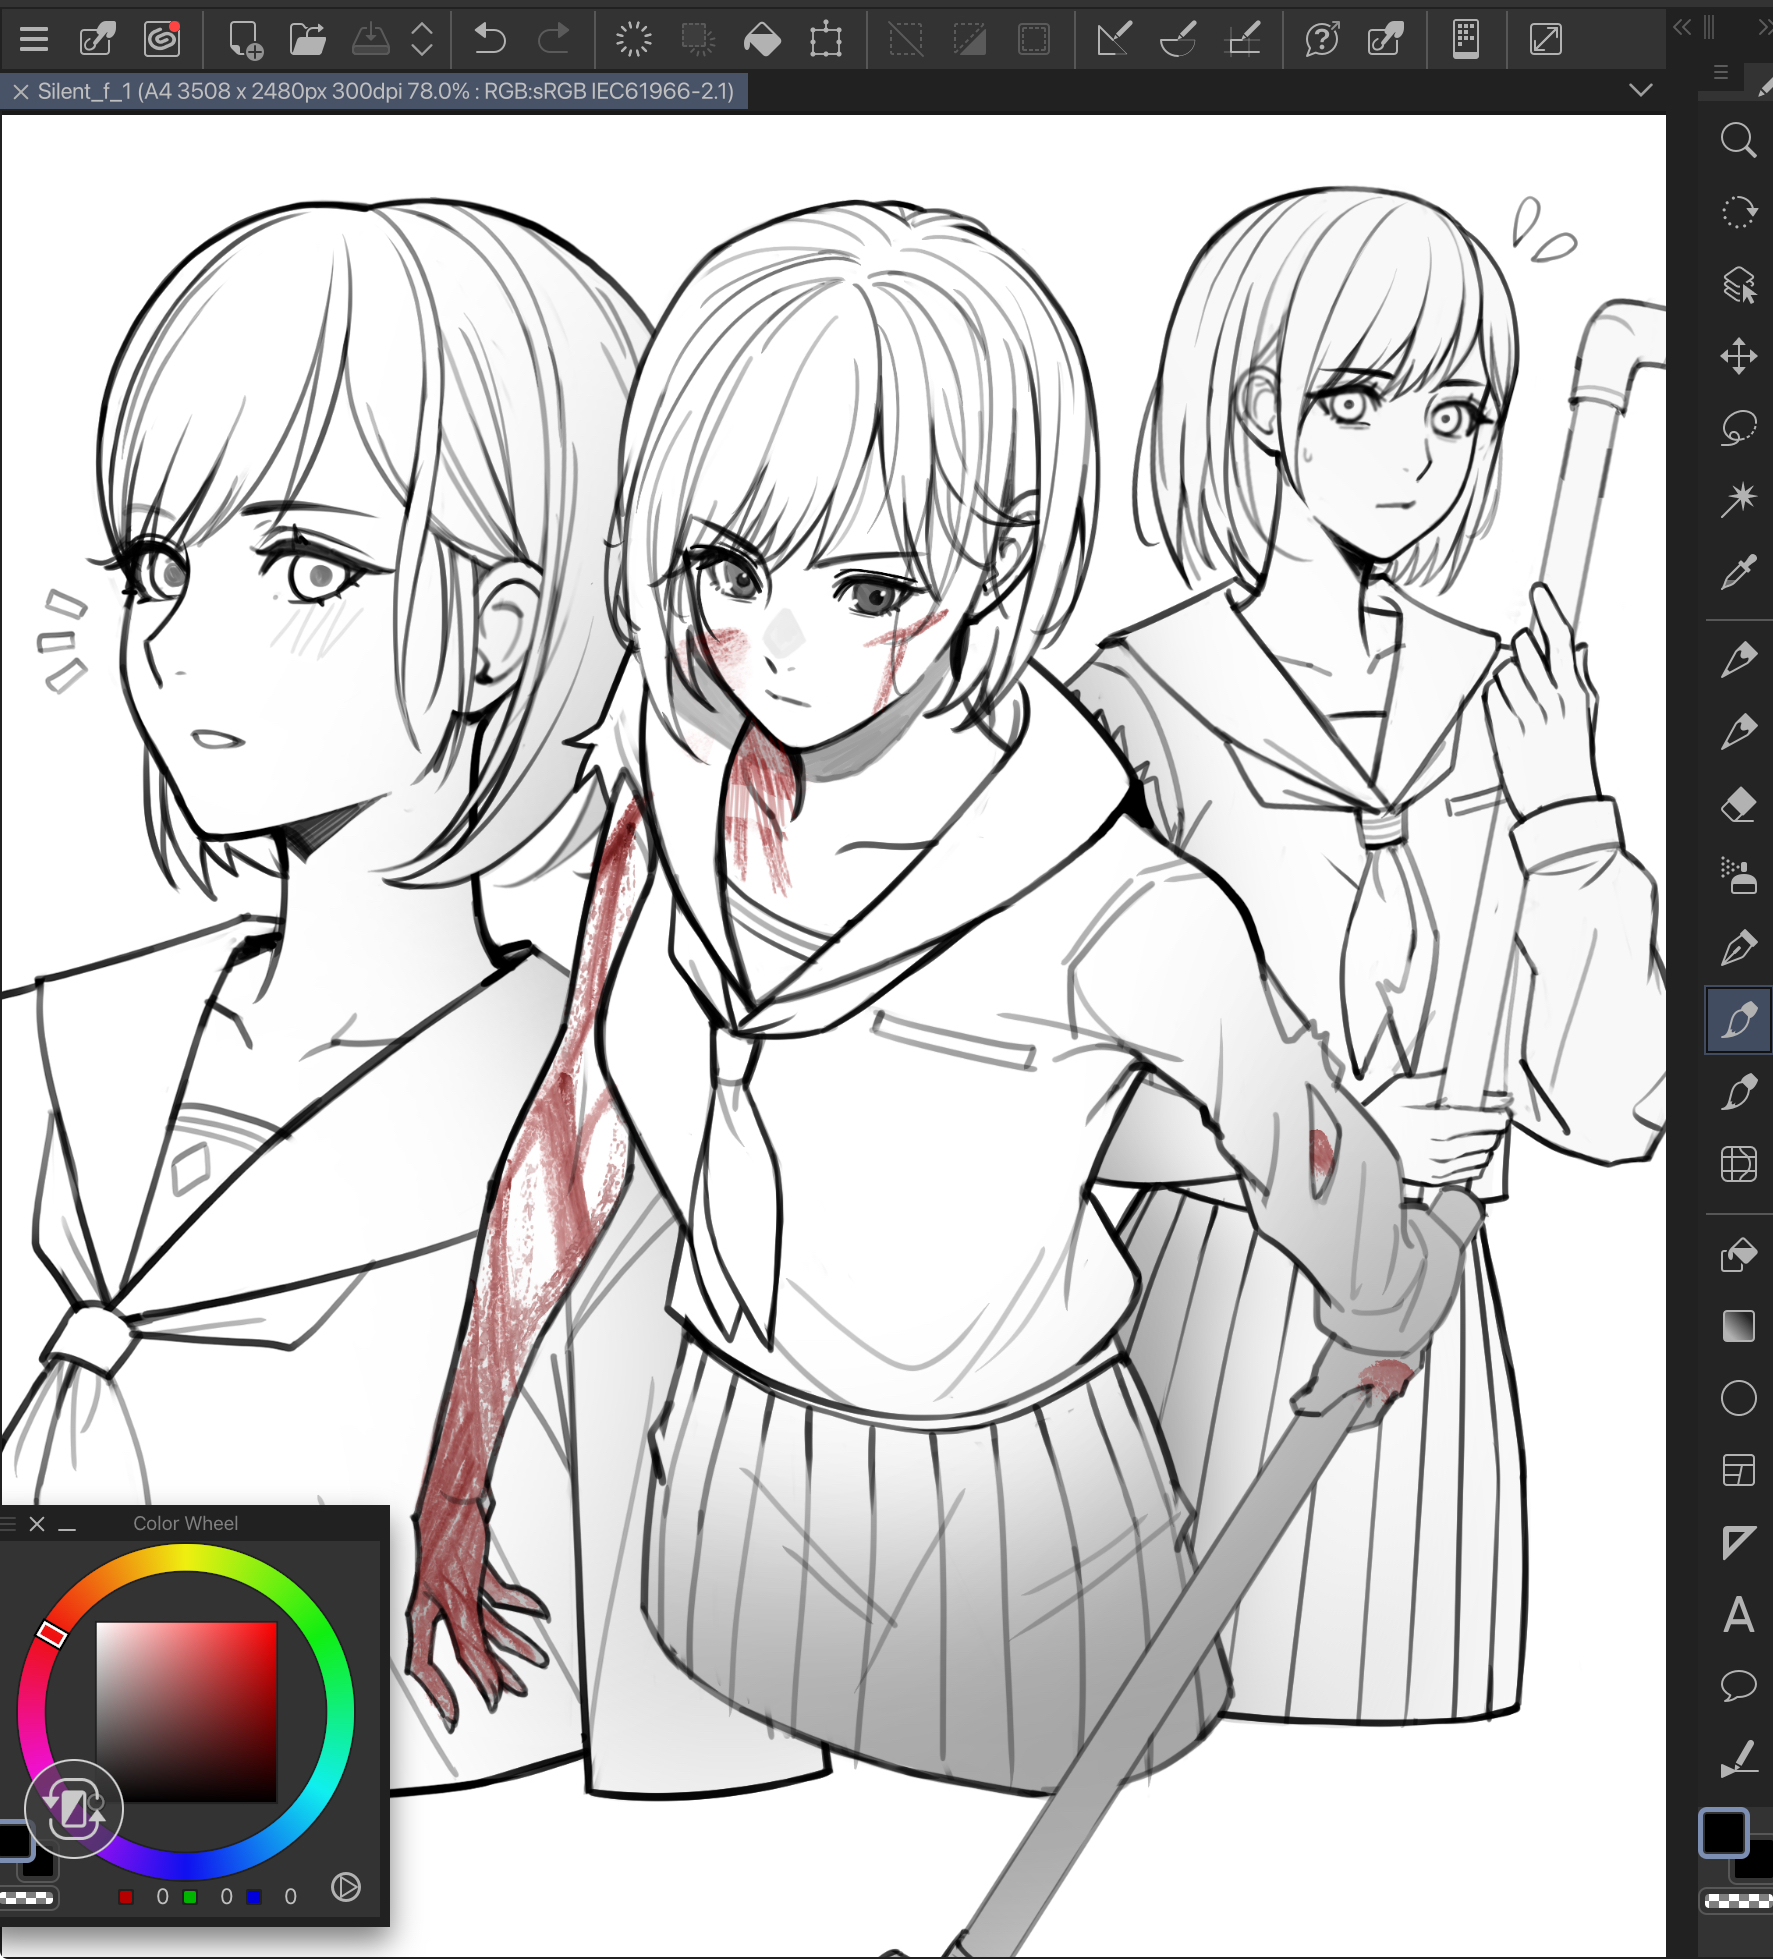
Task: Open the hamburger main menu
Action: point(34,40)
